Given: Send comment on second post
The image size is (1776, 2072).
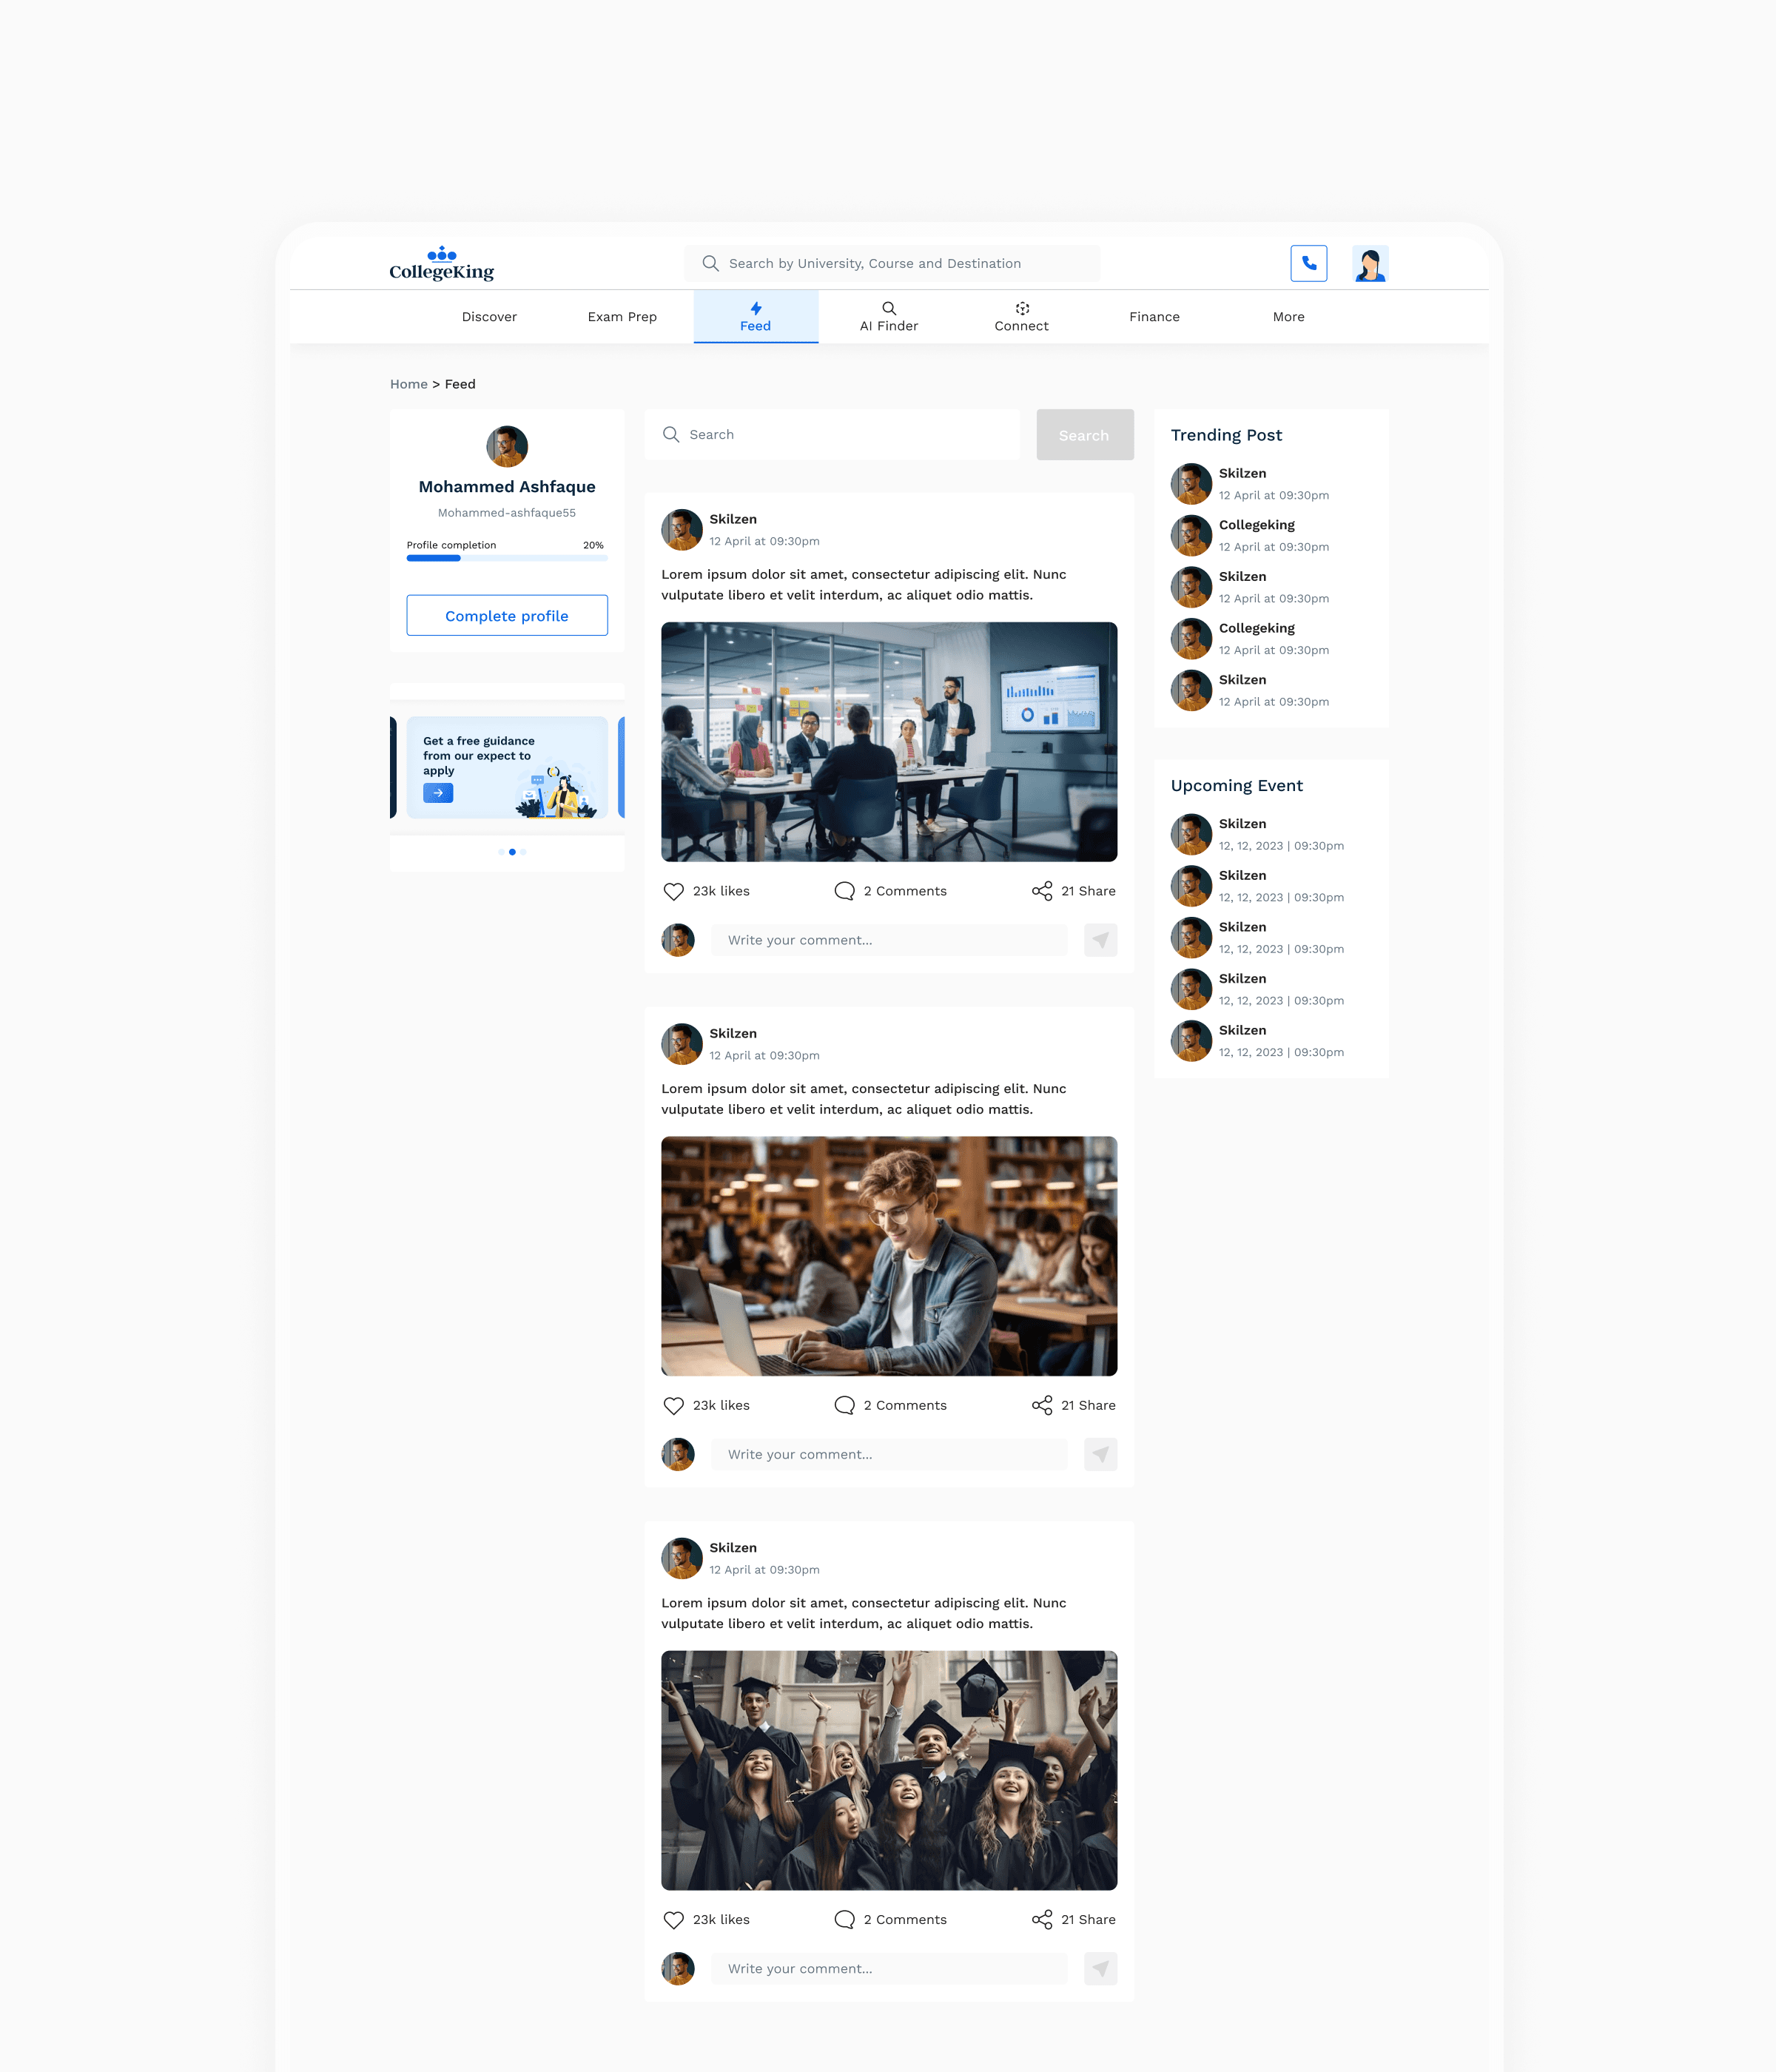Looking at the screenshot, I should 1100,1454.
